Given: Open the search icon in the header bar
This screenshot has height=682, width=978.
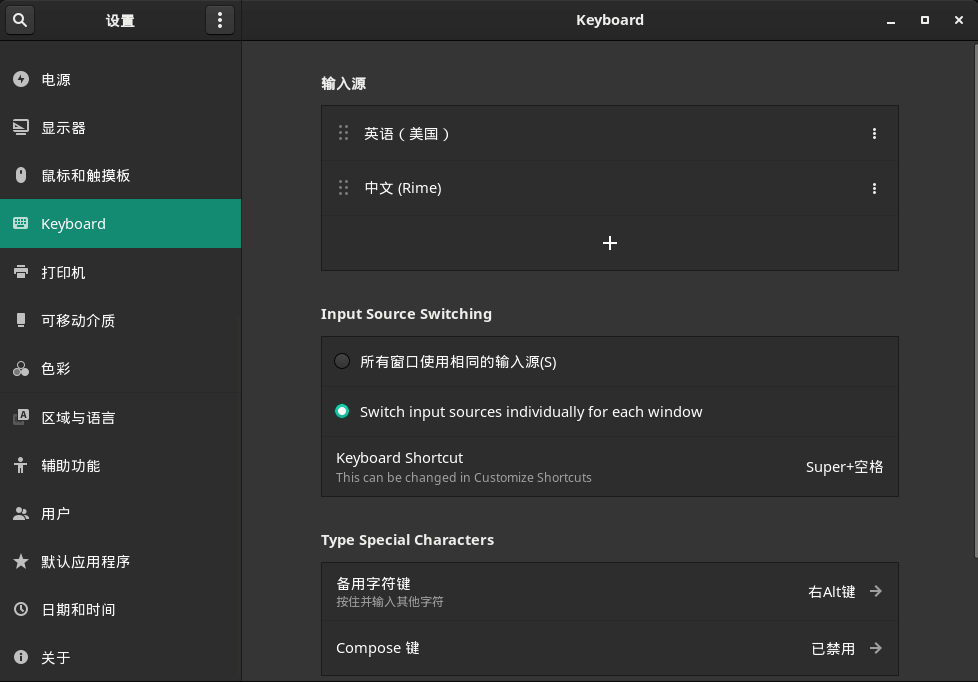Looking at the screenshot, I should click(x=20, y=20).
